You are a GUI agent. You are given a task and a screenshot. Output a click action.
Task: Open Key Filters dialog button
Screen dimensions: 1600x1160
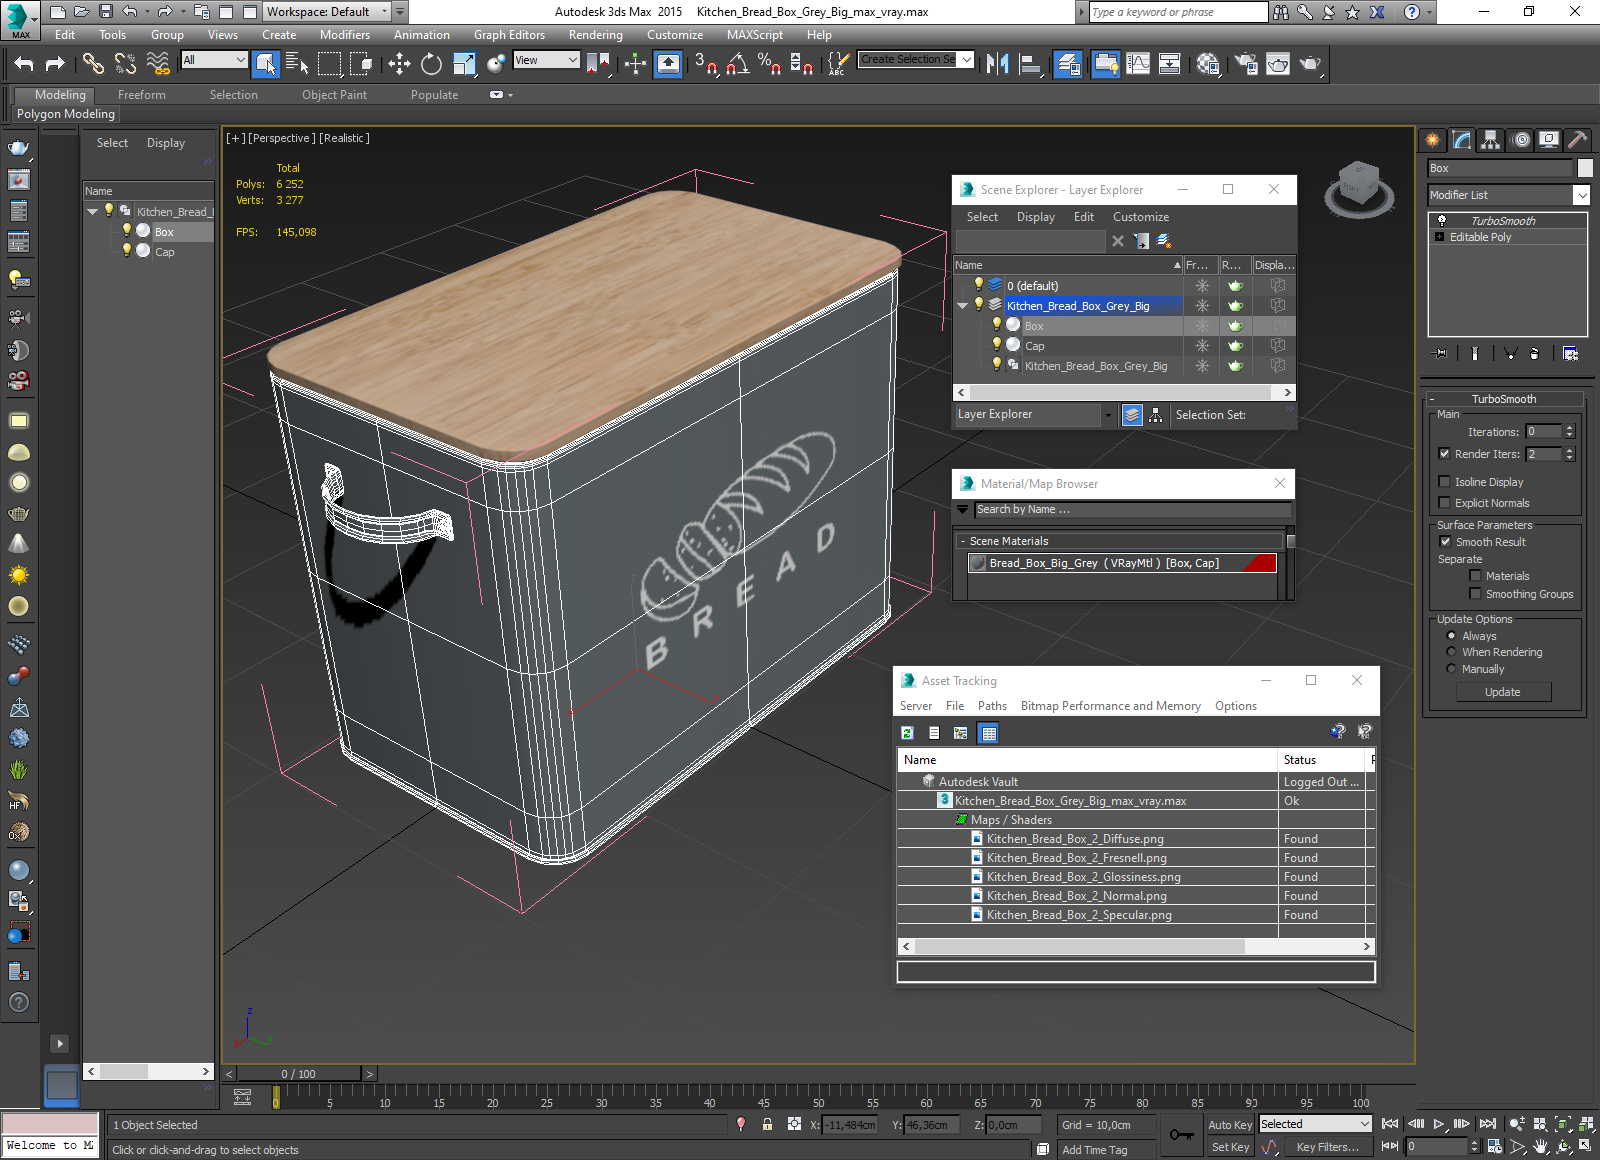[1327, 1147]
